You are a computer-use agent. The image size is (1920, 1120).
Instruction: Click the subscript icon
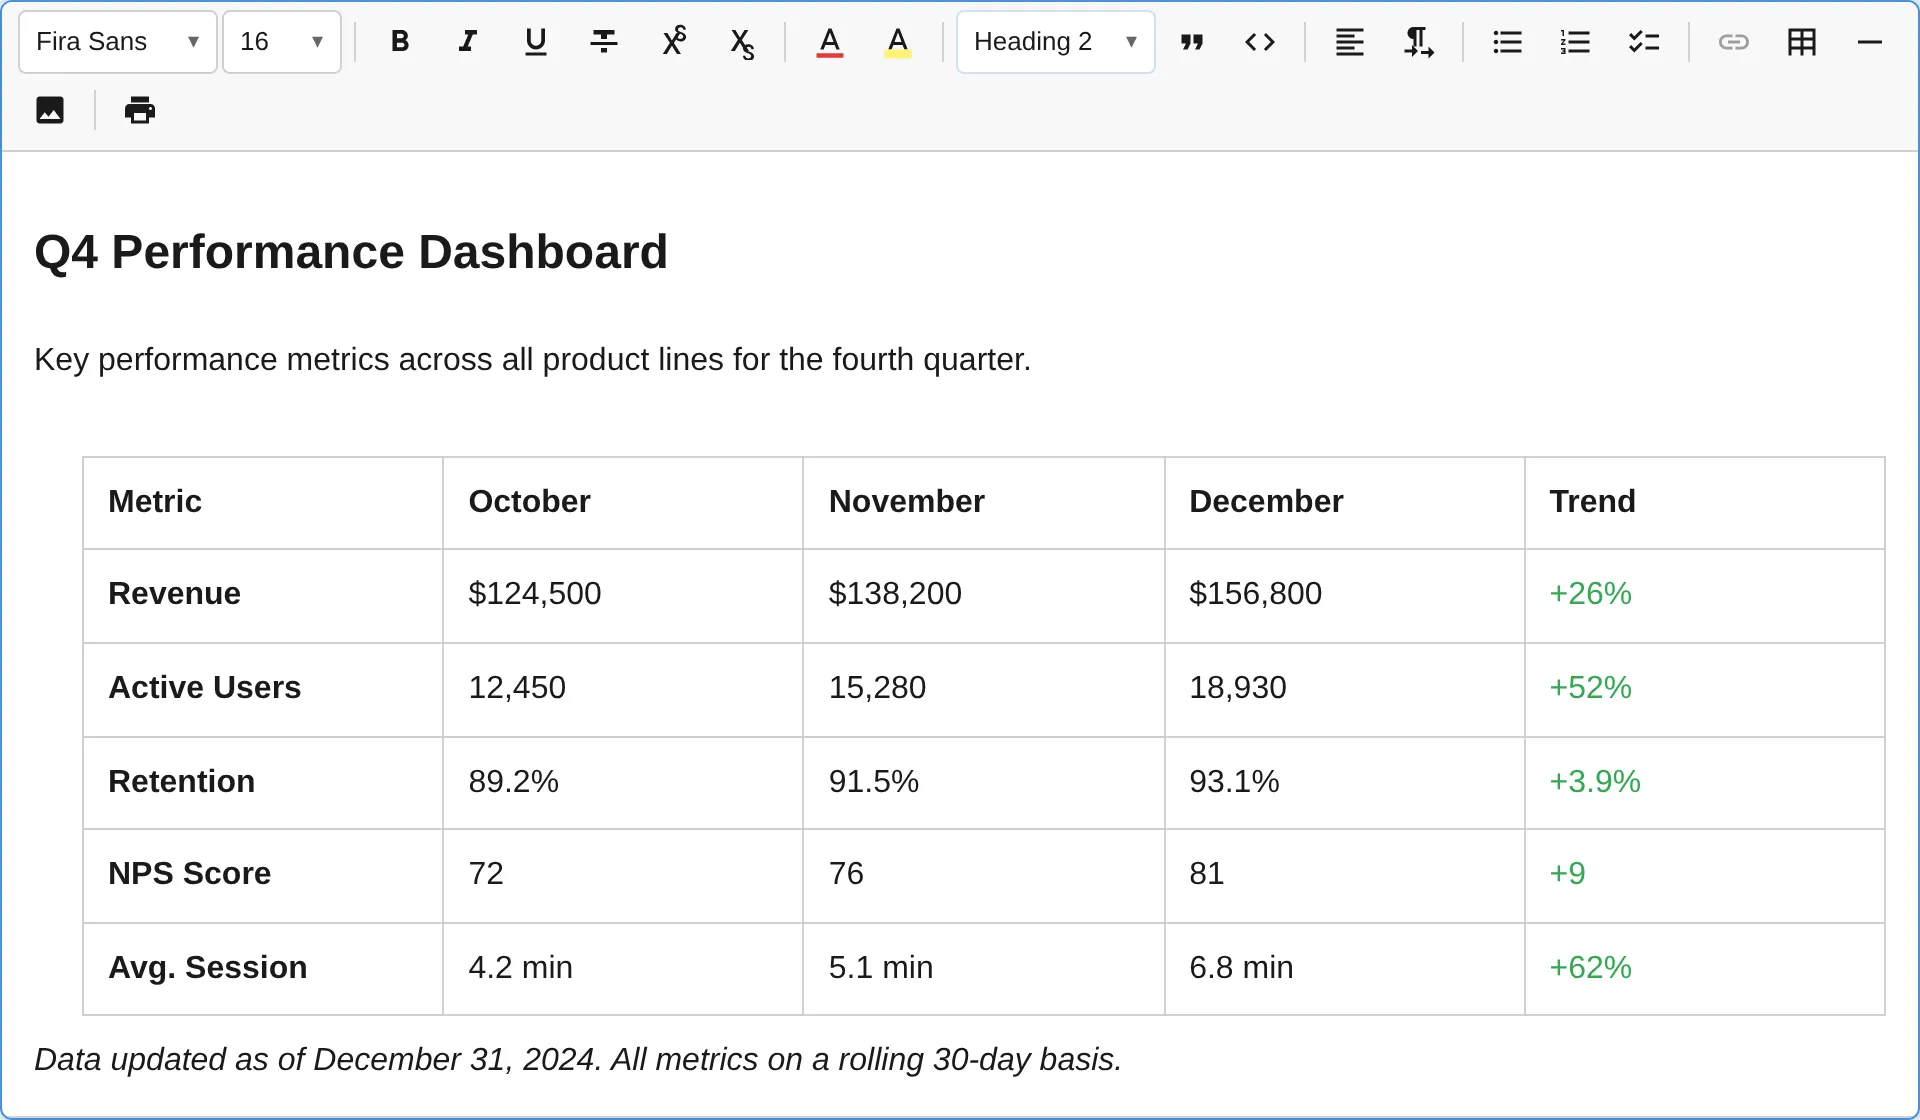pos(741,43)
